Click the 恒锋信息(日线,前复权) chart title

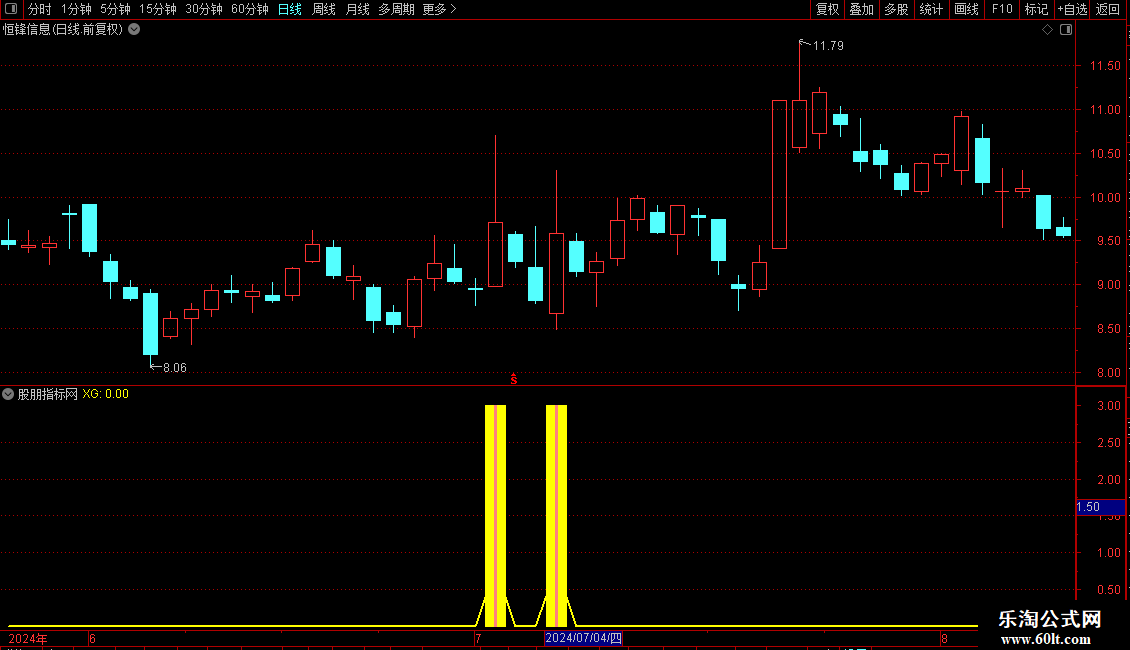pos(63,30)
